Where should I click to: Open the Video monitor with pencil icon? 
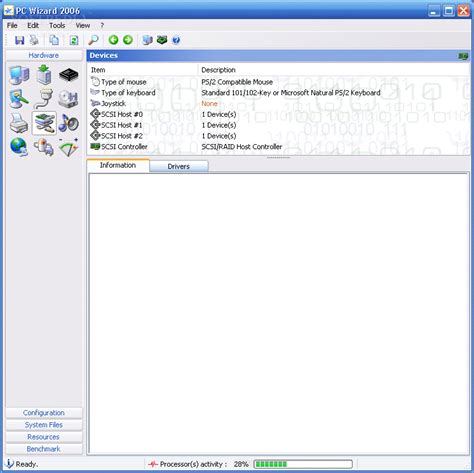click(x=19, y=99)
